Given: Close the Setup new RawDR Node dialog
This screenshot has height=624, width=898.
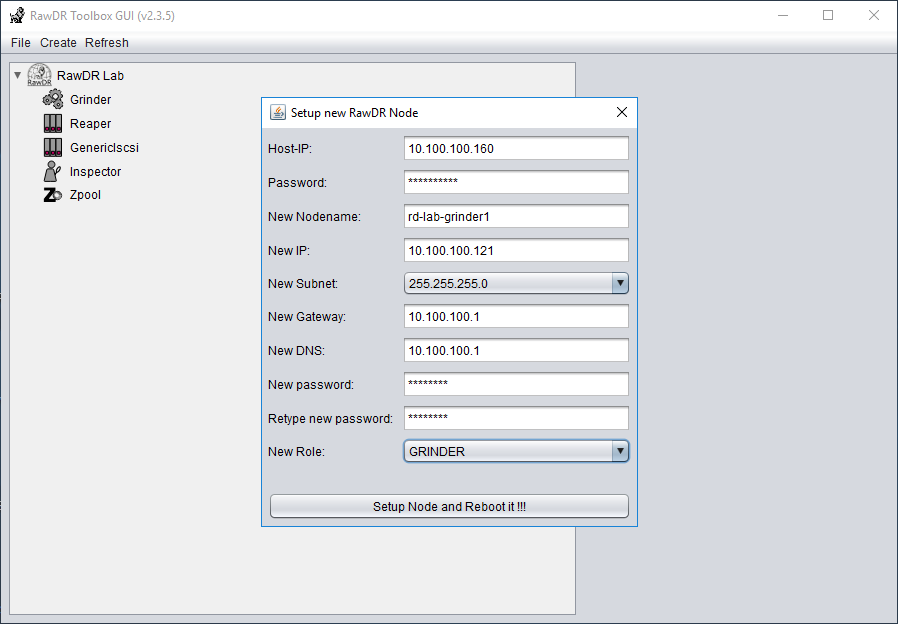Looking at the screenshot, I should click(622, 112).
